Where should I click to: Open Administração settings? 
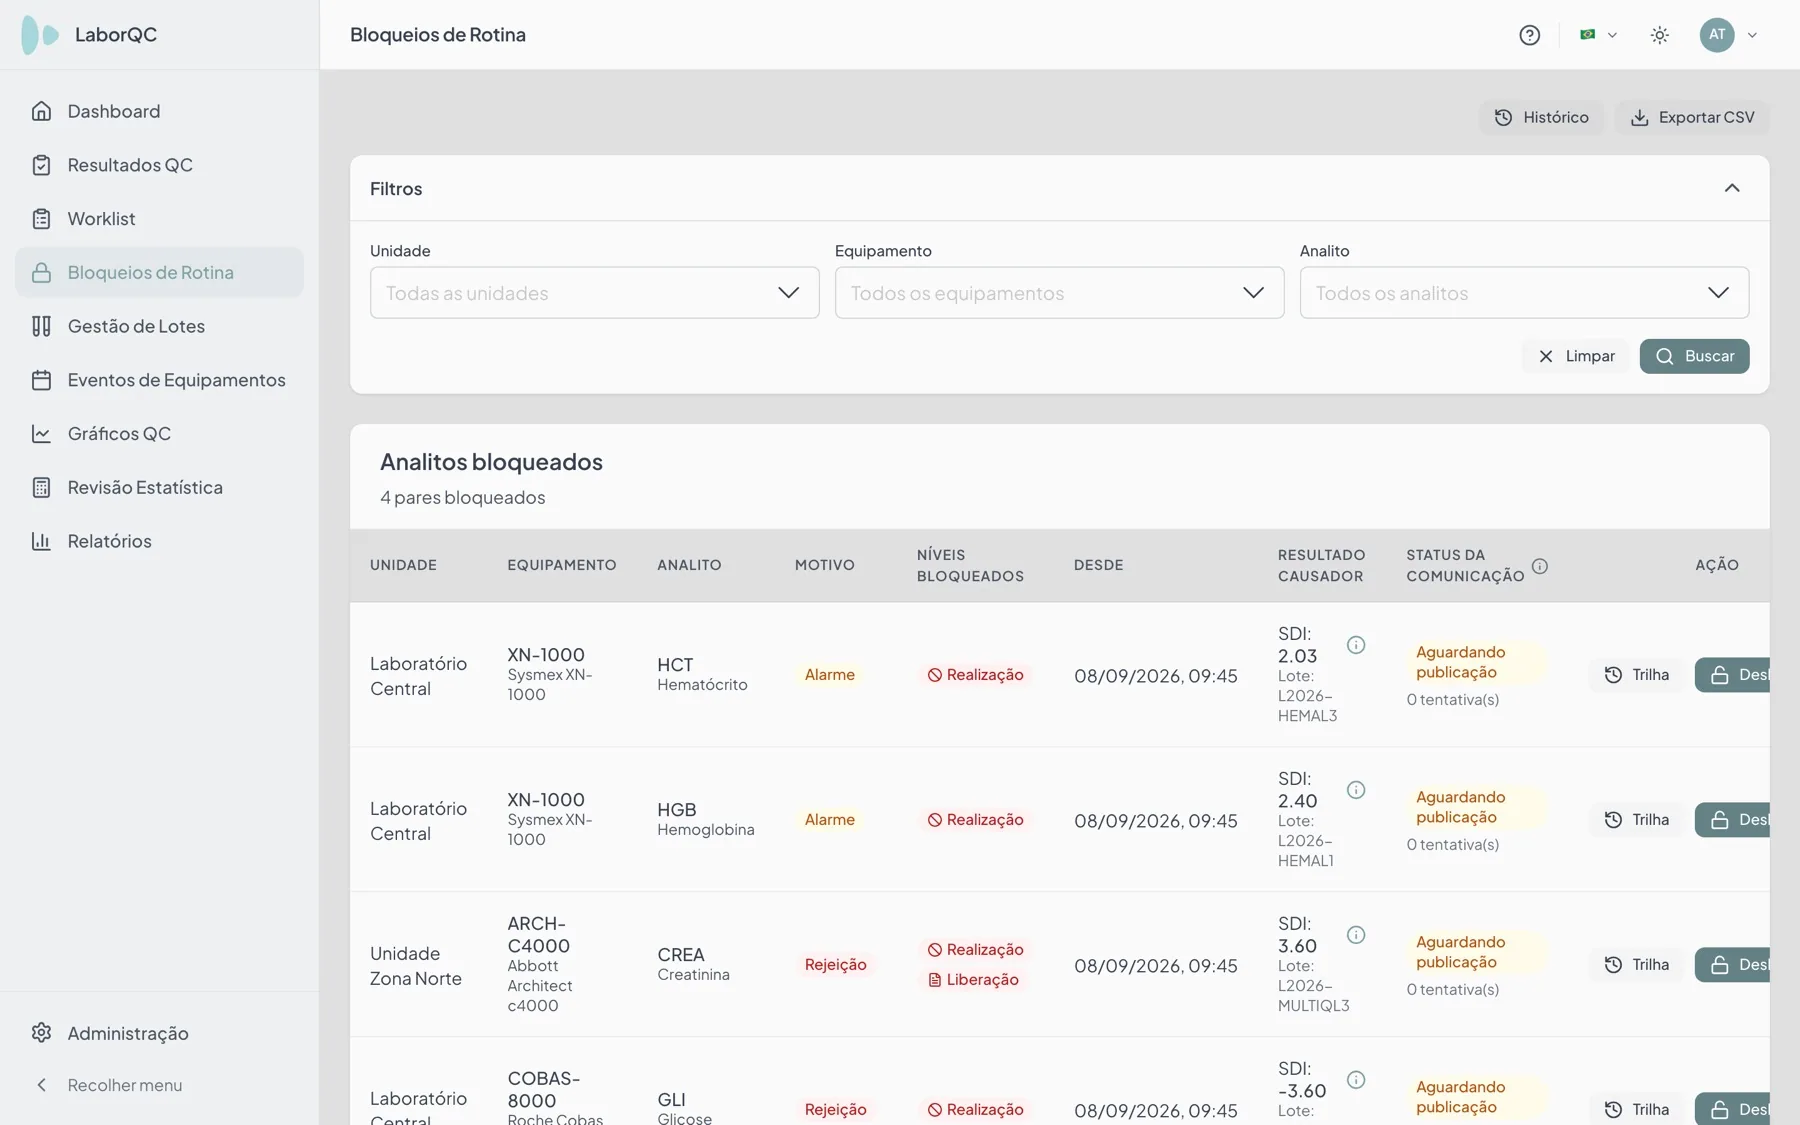coord(160,1033)
